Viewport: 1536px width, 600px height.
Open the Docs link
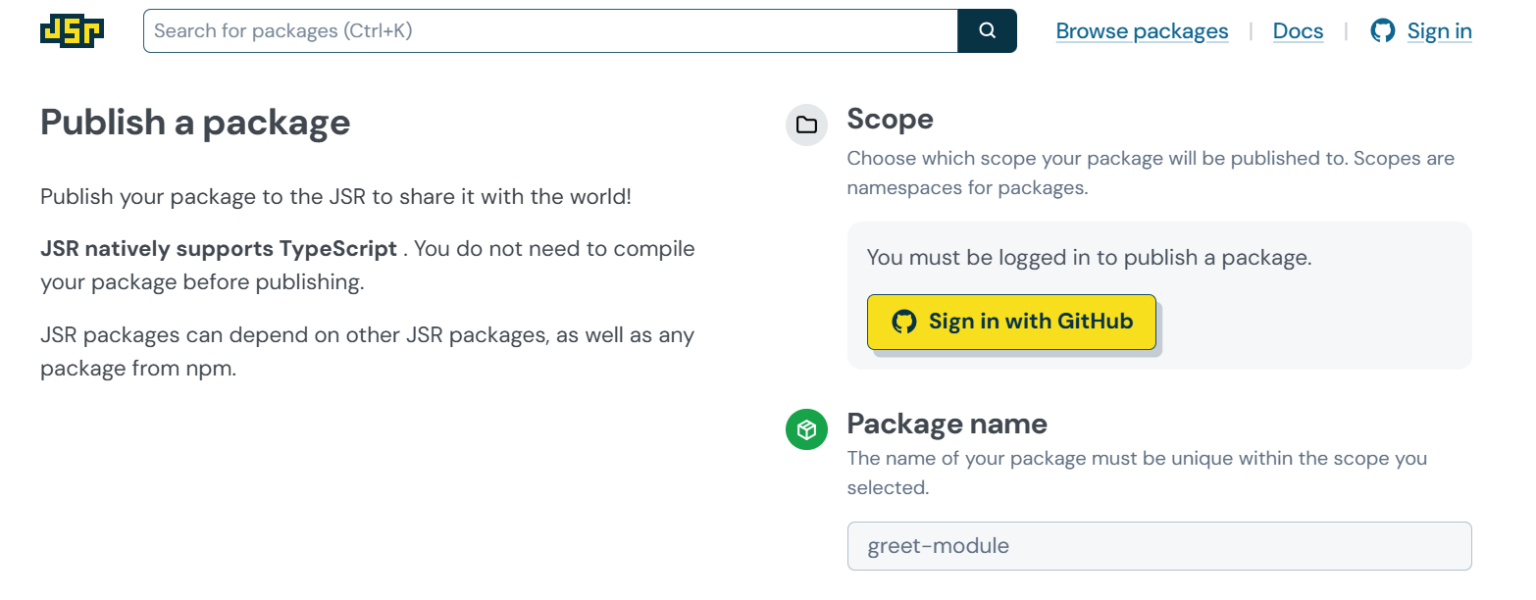(x=1297, y=31)
